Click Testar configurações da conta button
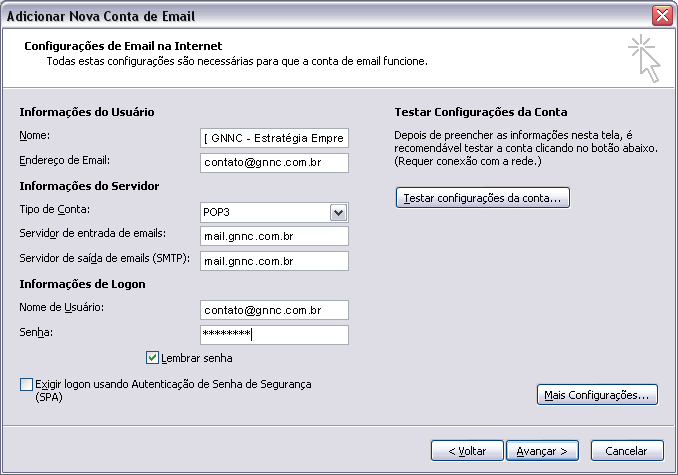This screenshot has width=678, height=475. coord(483,198)
